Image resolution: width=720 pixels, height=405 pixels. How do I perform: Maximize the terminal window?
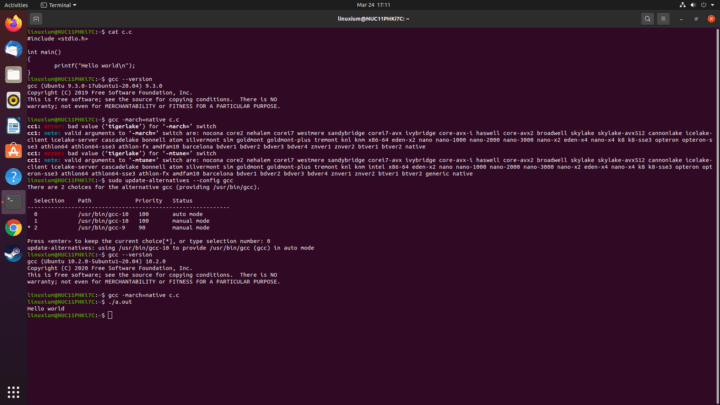pyautogui.click(x=696, y=19)
